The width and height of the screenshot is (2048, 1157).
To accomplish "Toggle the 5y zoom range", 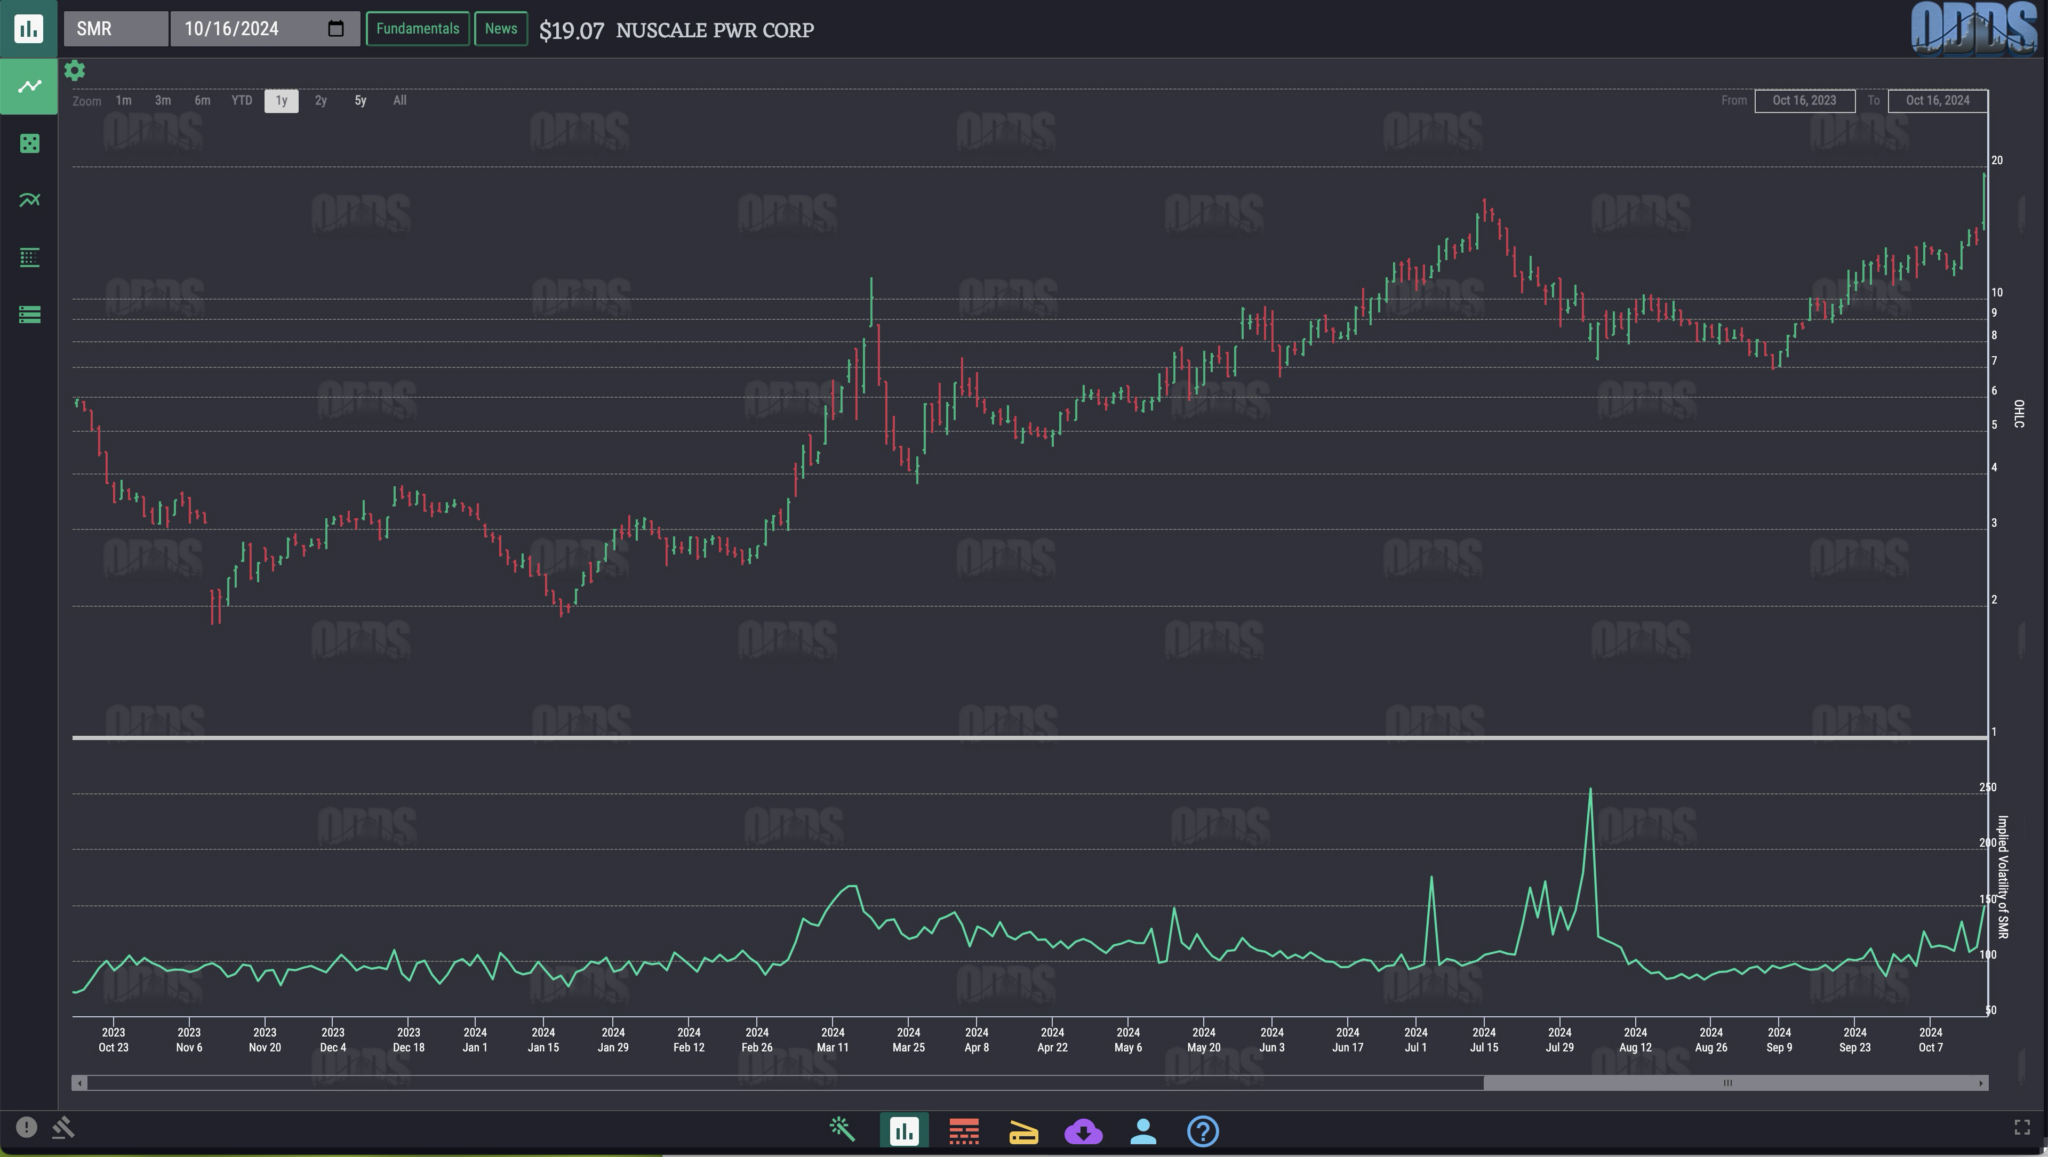I will pyautogui.click(x=358, y=101).
